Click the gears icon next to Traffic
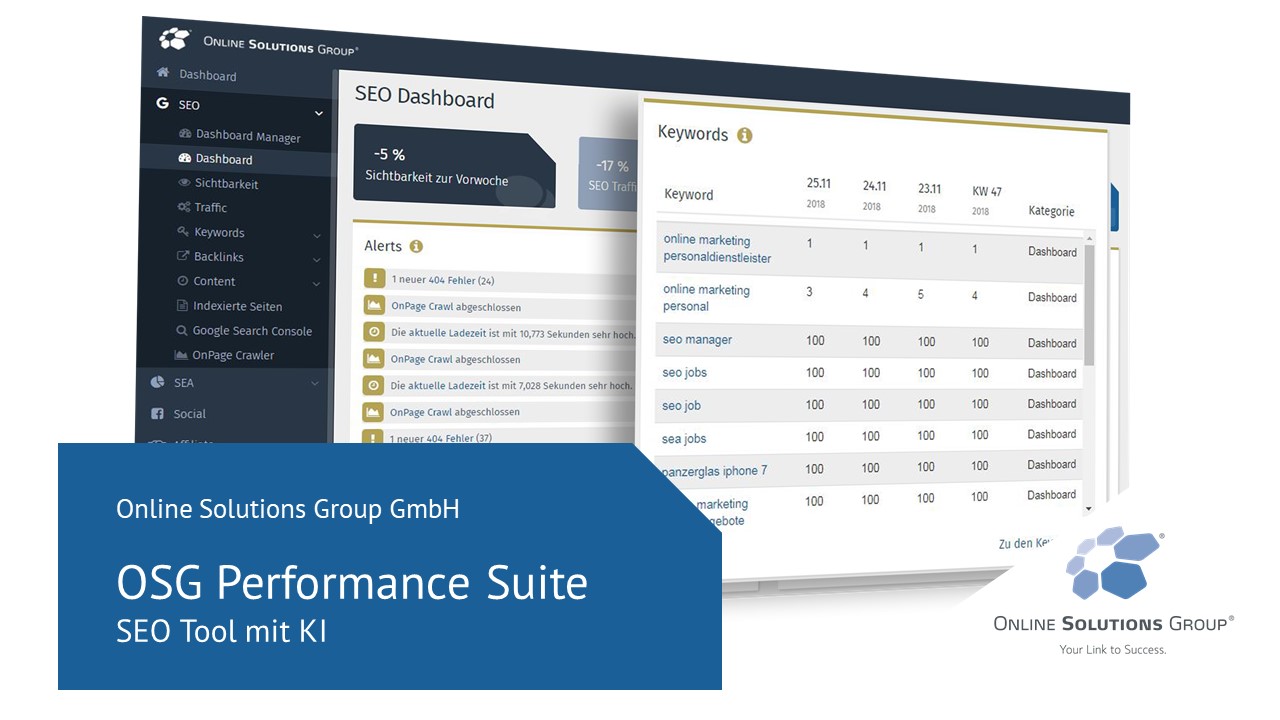1280x720 pixels. coord(184,207)
